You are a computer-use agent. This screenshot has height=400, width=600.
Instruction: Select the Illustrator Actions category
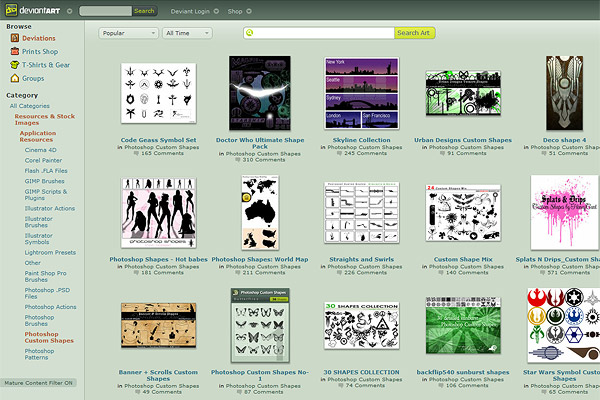[x=50, y=208]
